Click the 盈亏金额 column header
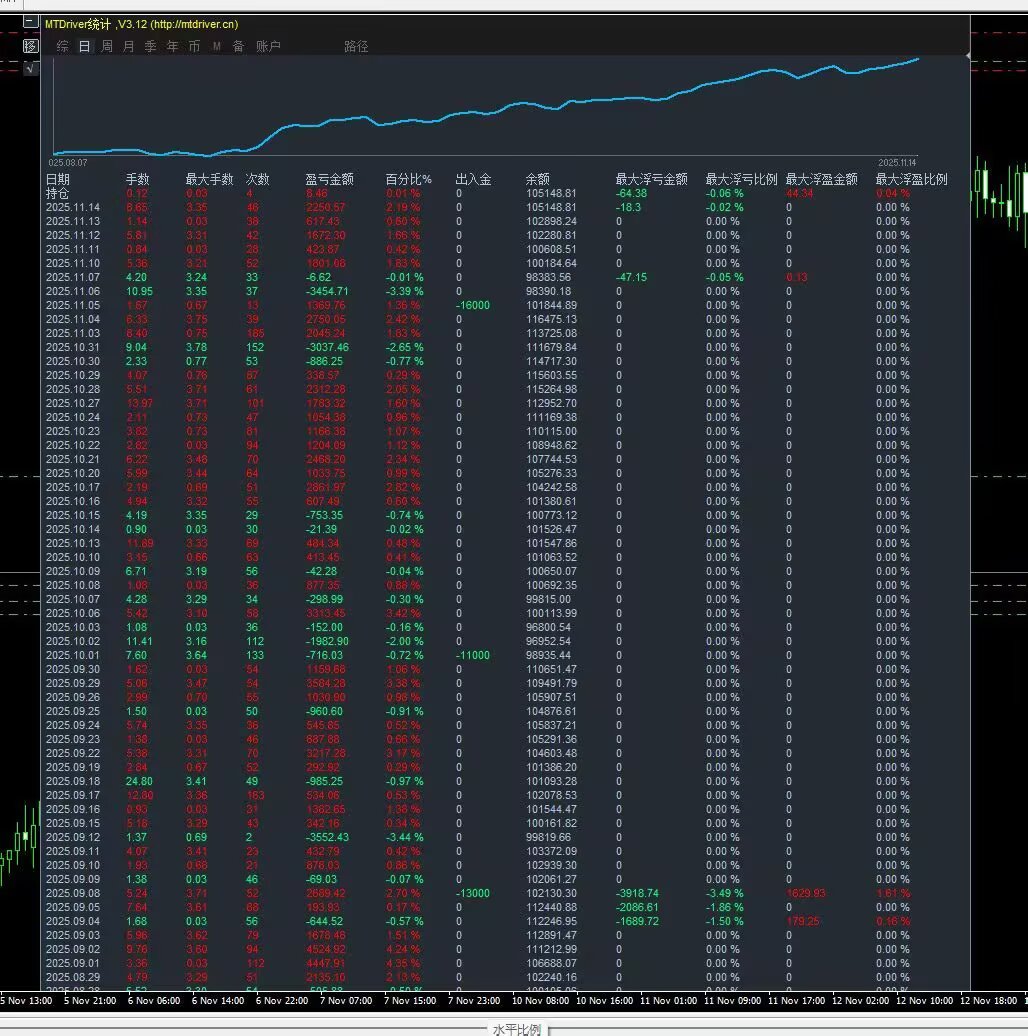This screenshot has height=1036, width=1028. click(330, 179)
